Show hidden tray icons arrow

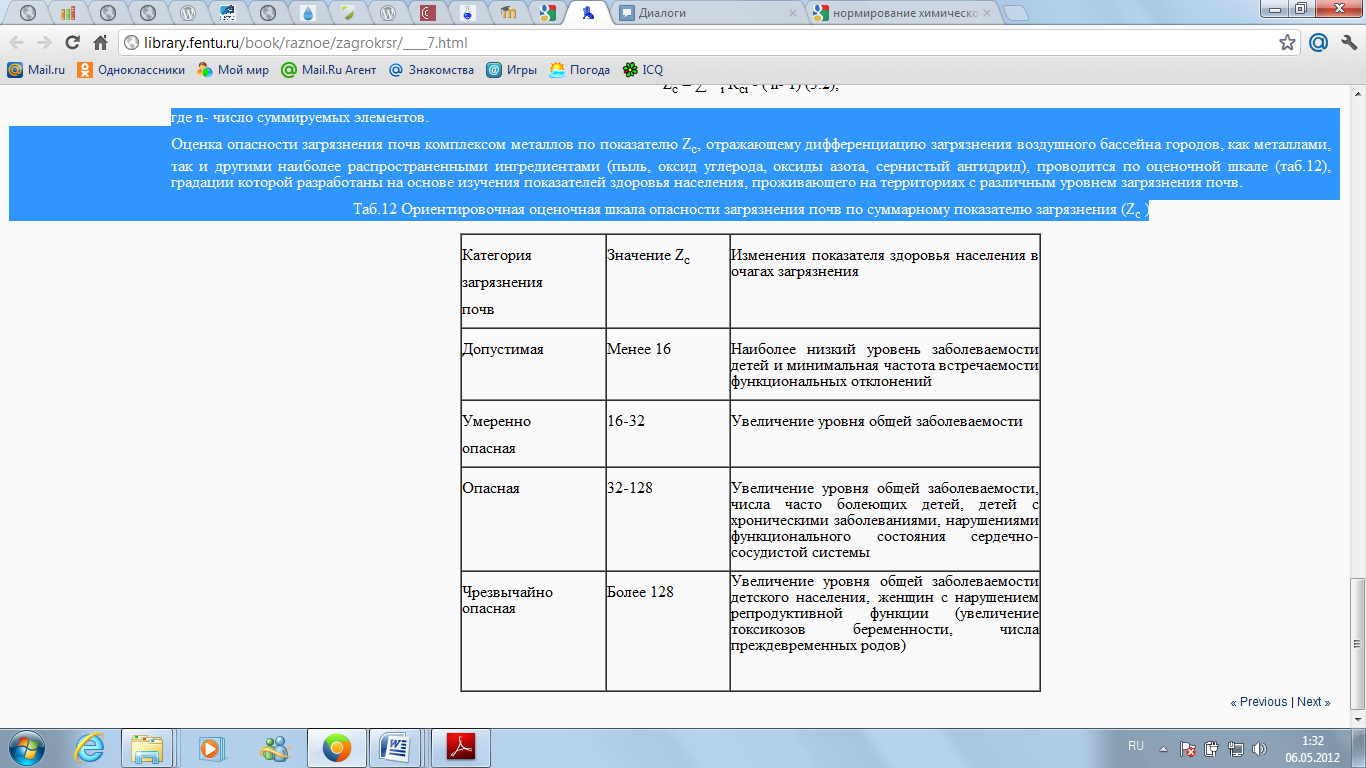click(1162, 747)
